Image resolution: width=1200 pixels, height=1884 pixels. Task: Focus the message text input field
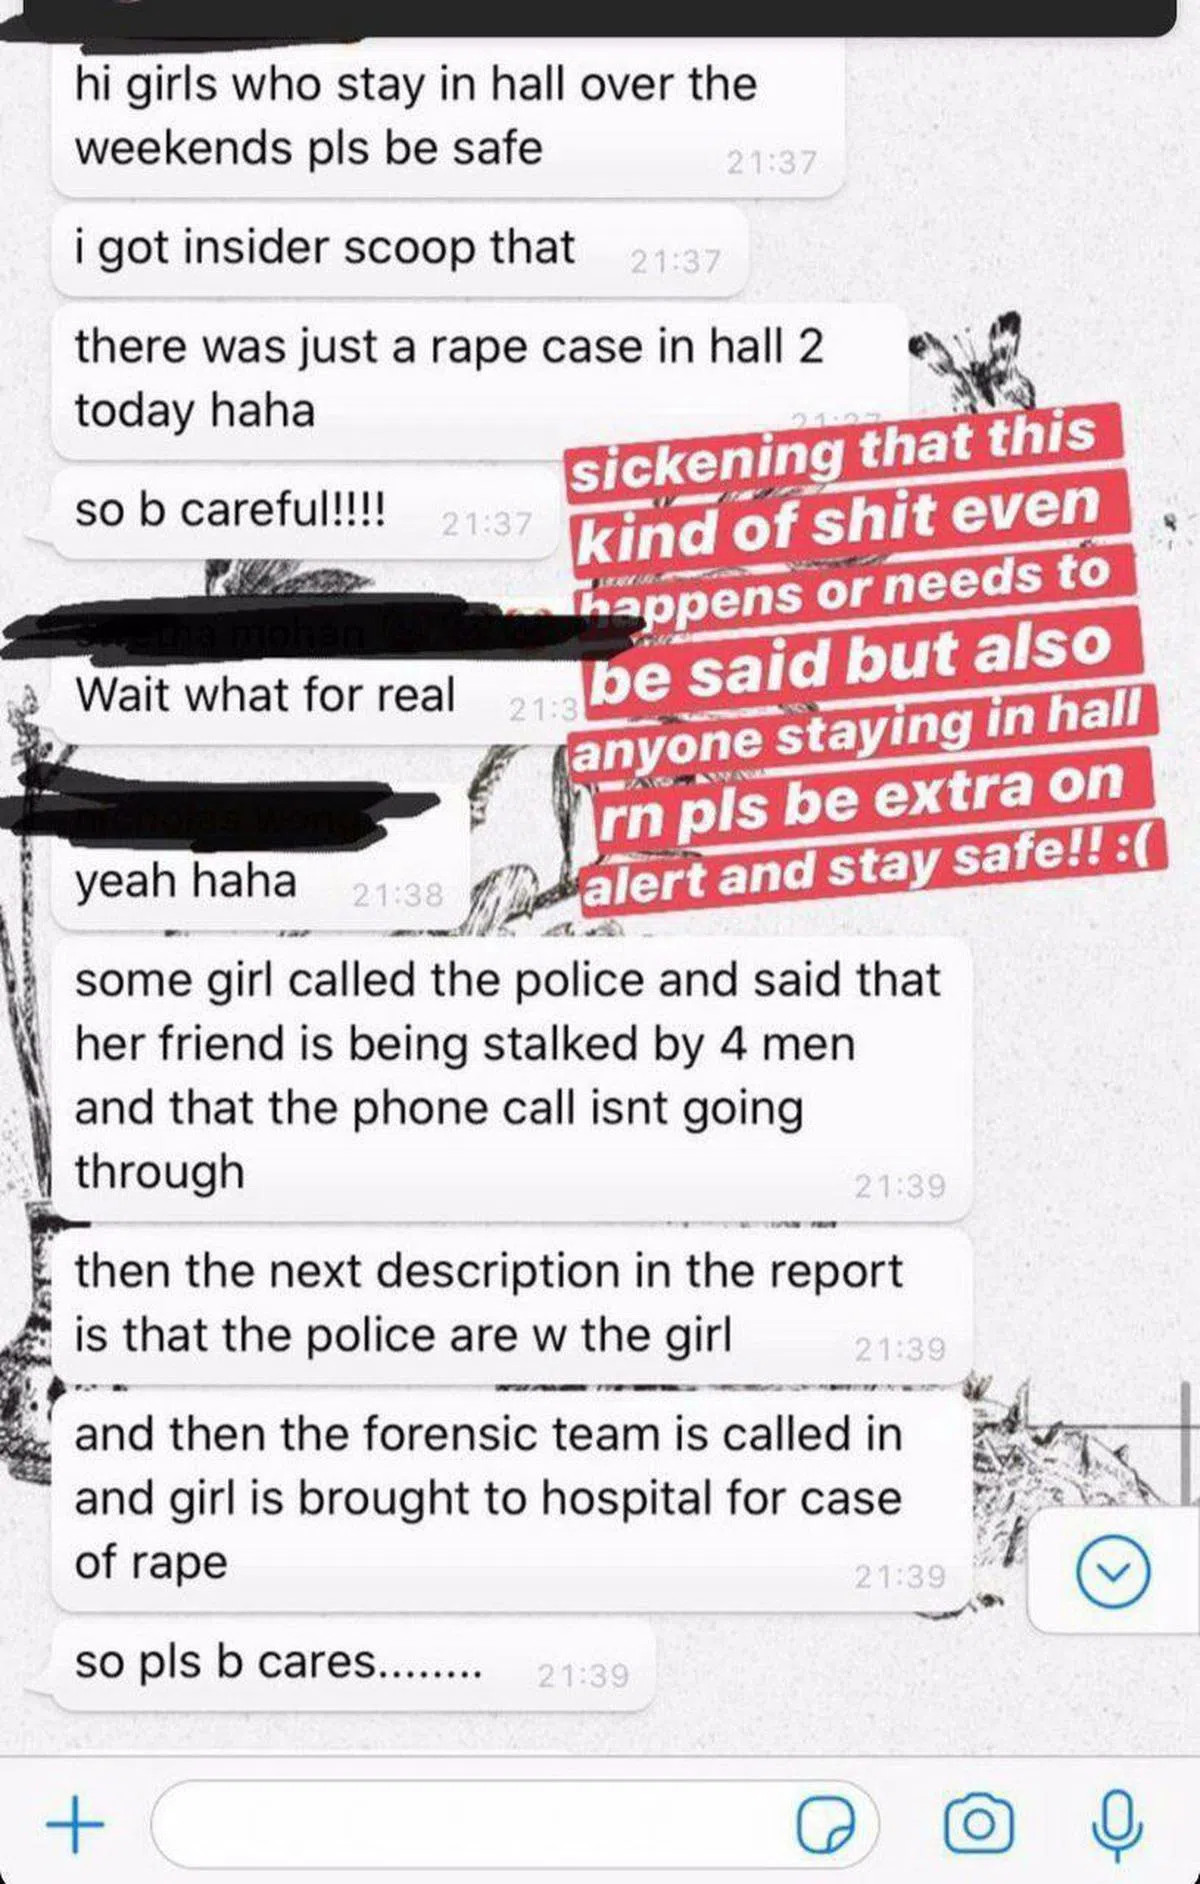pos(514,1825)
